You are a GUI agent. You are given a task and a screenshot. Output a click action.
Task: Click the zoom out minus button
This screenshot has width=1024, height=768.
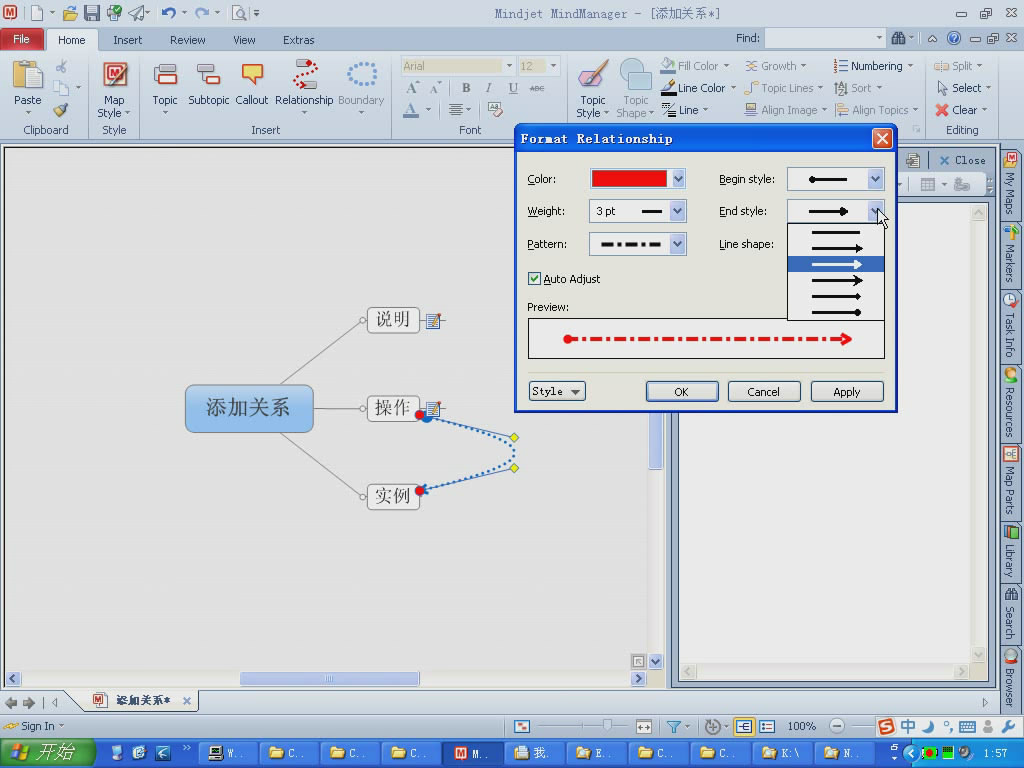point(837,726)
